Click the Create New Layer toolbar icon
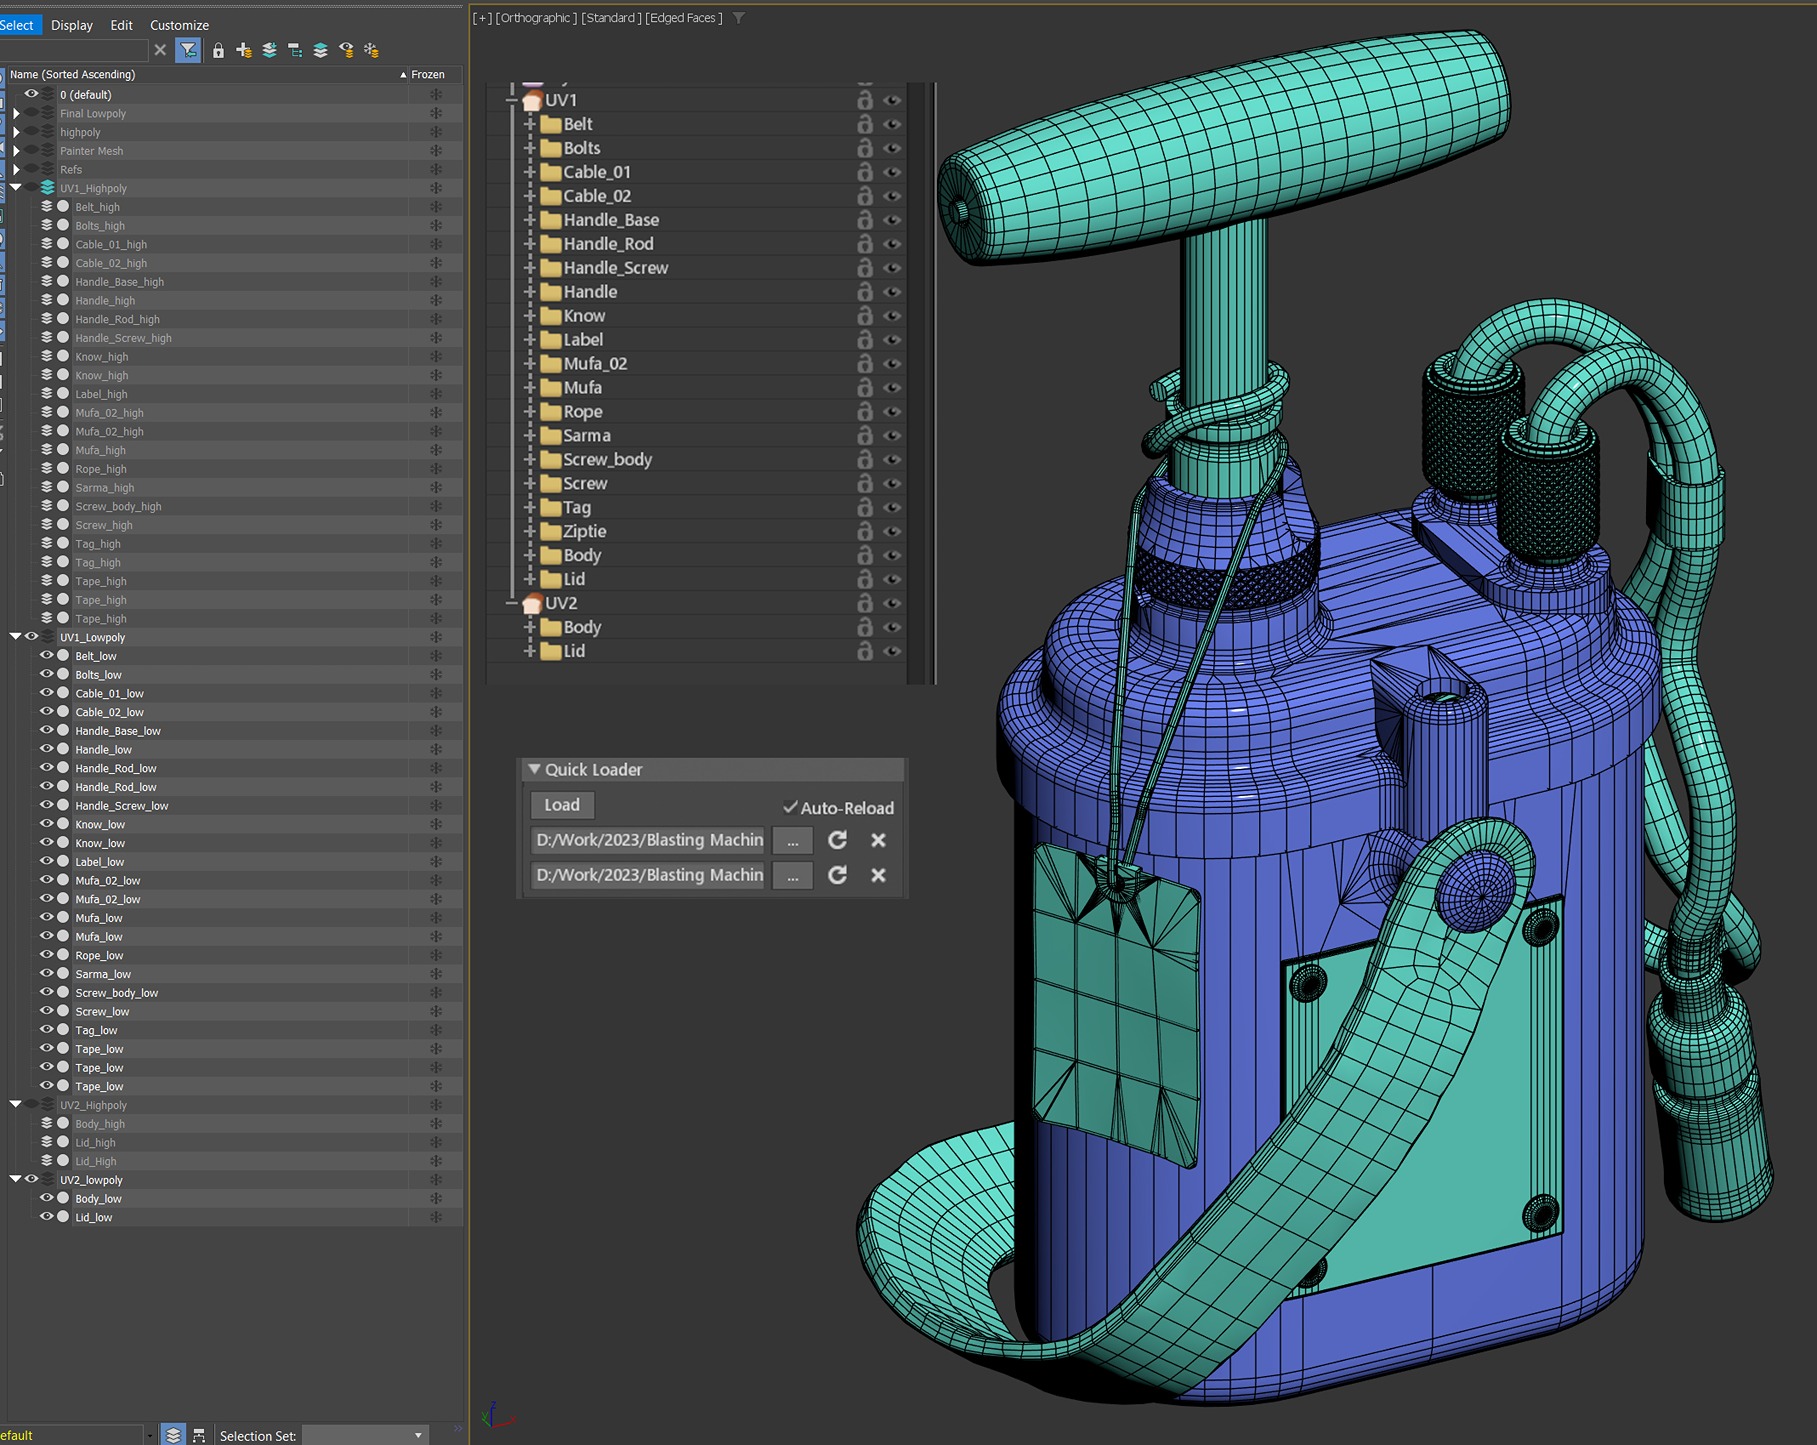Viewport: 1817px width, 1445px height. pyautogui.click(x=243, y=50)
